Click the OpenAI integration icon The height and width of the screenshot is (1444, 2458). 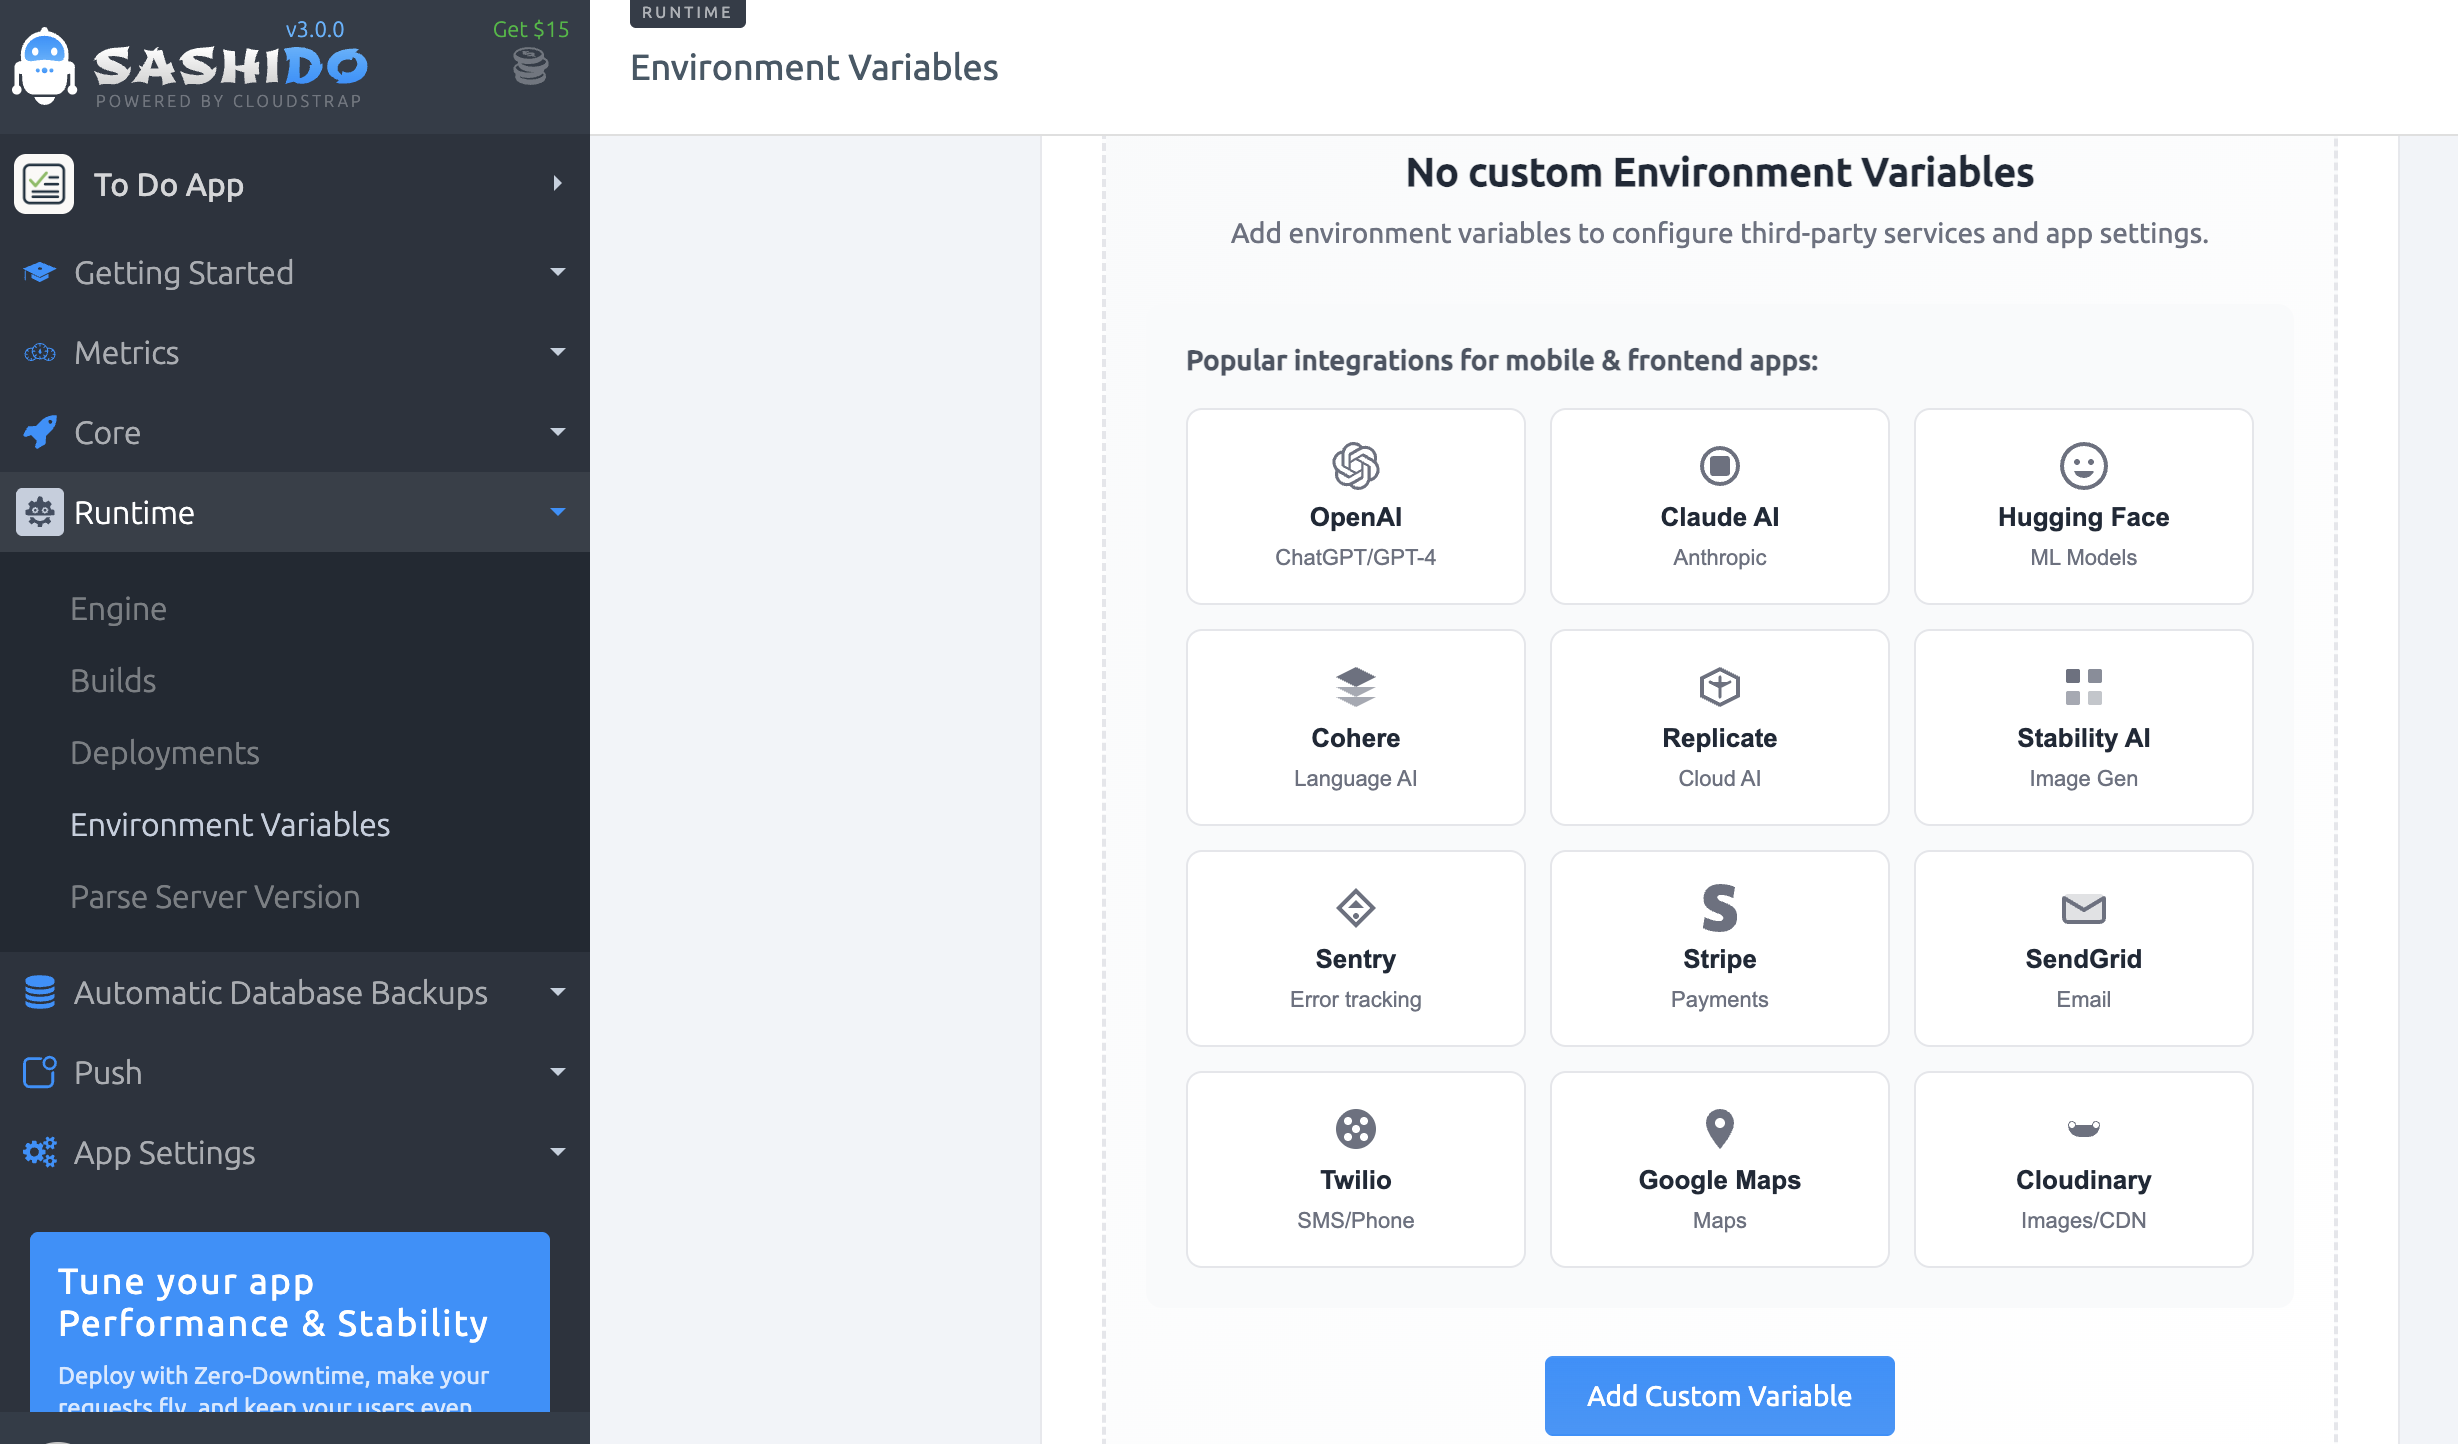click(1355, 466)
